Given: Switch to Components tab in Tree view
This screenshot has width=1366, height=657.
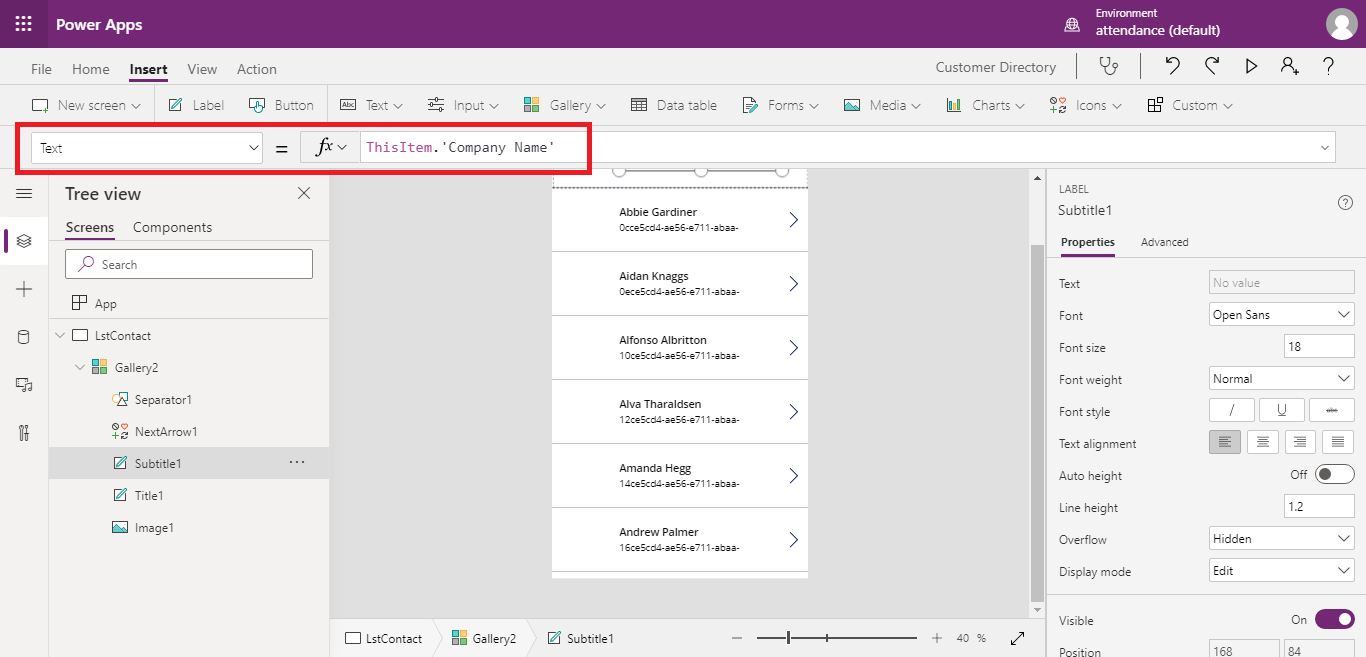Looking at the screenshot, I should pos(172,227).
